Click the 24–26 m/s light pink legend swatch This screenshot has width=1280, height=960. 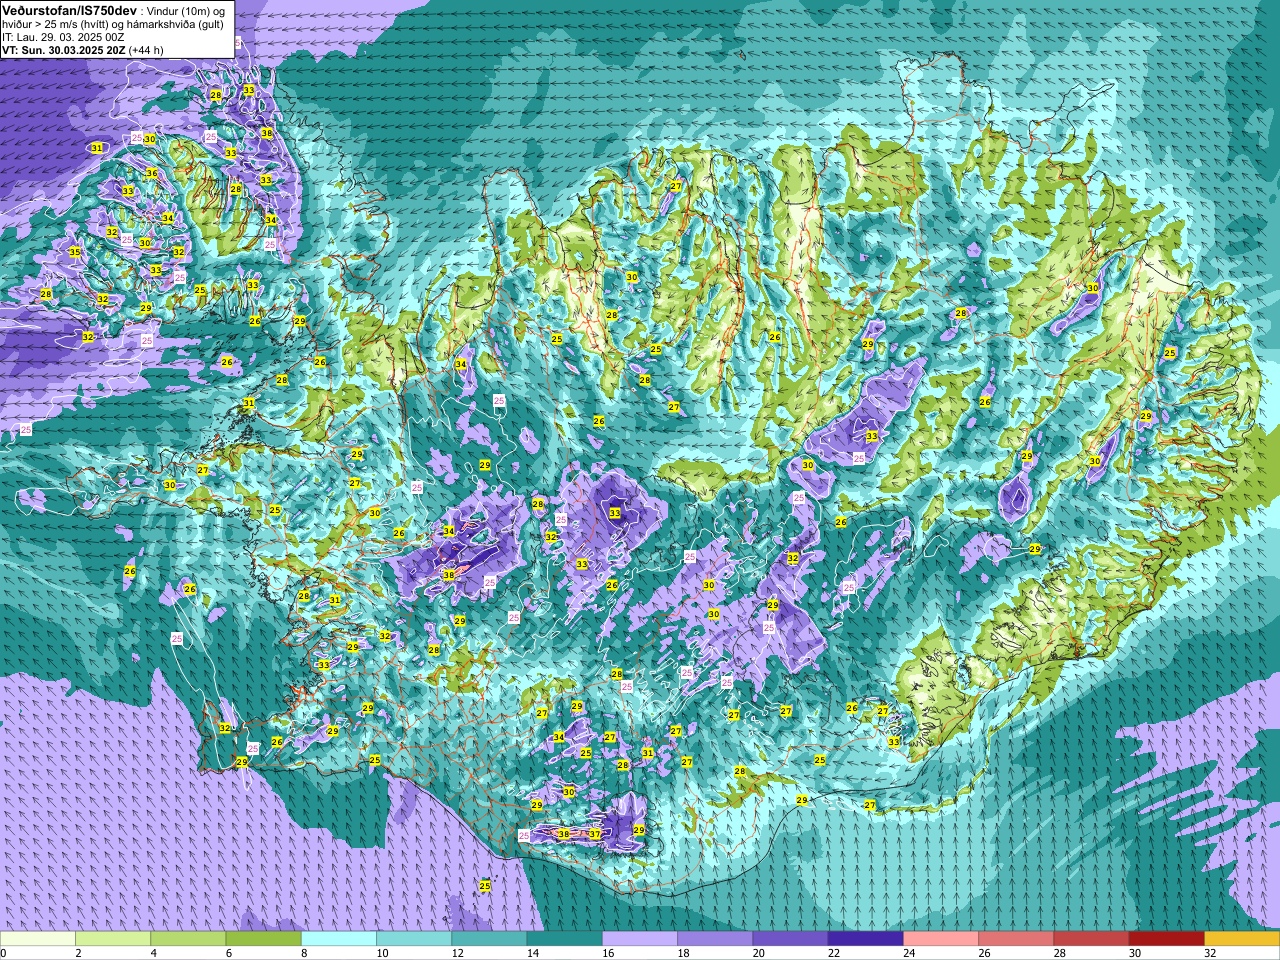click(x=941, y=939)
